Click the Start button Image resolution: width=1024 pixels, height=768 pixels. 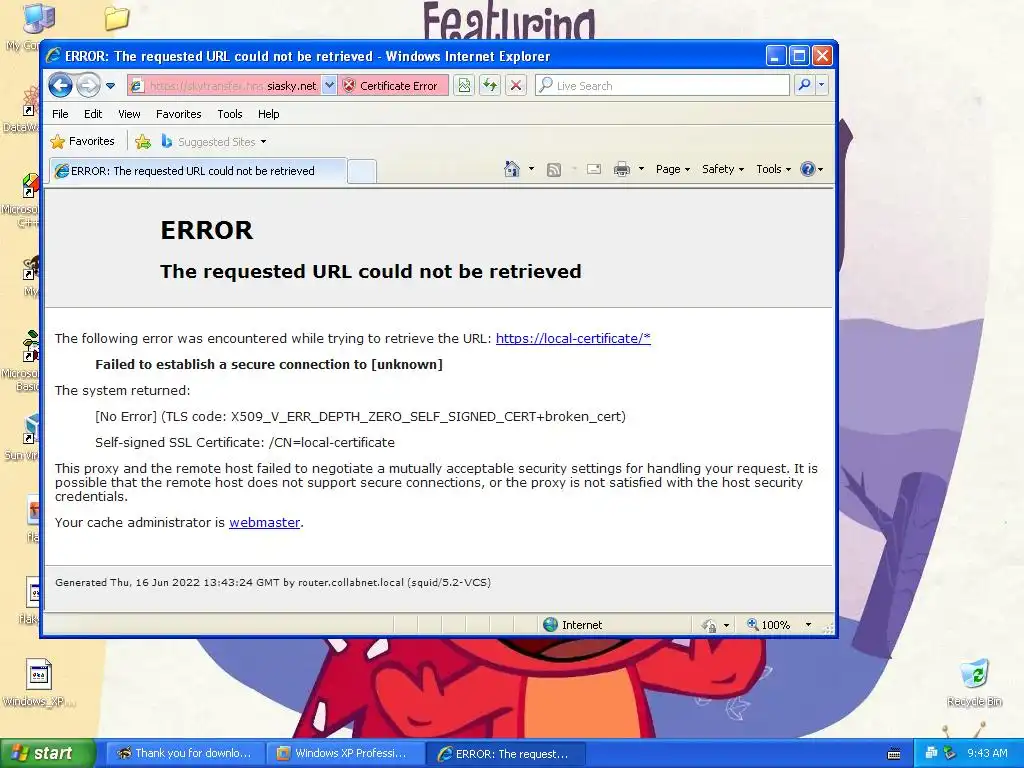click(47, 753)
